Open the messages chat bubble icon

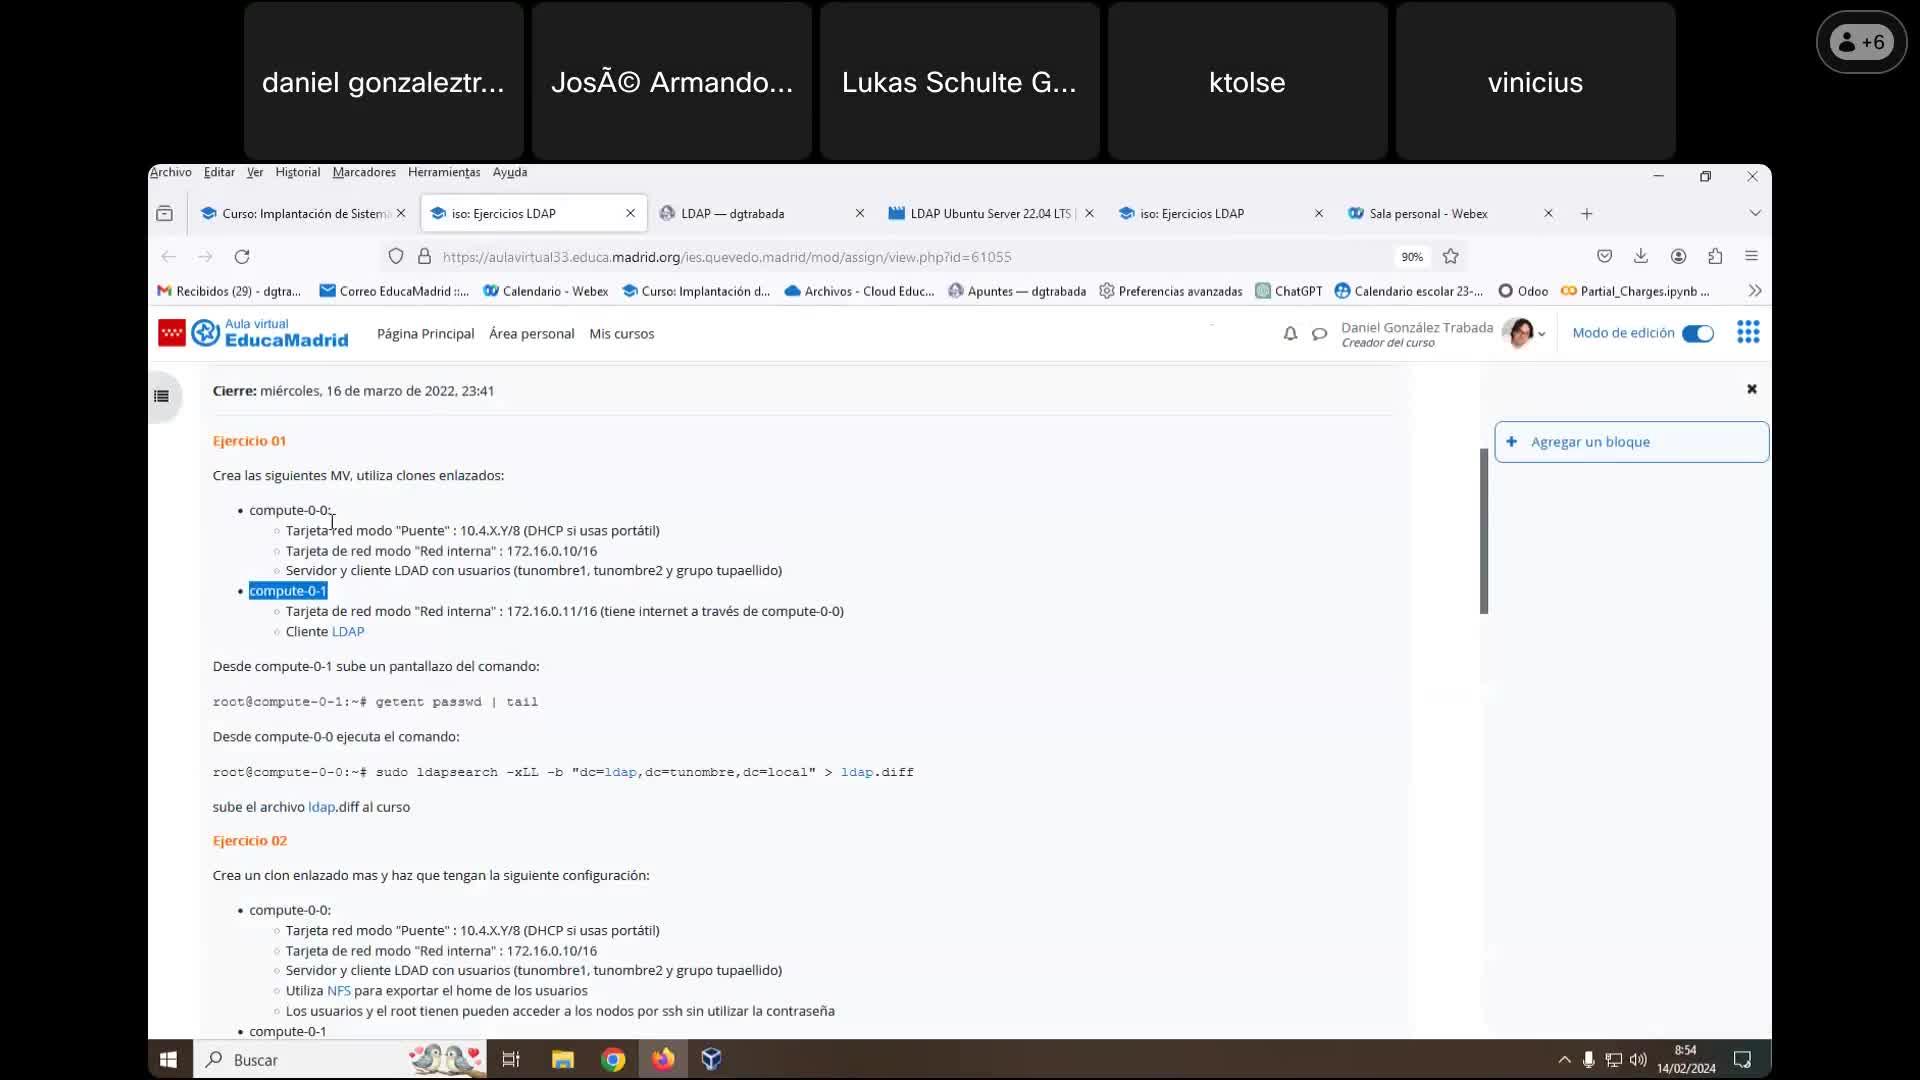(x=1319, y=334)
